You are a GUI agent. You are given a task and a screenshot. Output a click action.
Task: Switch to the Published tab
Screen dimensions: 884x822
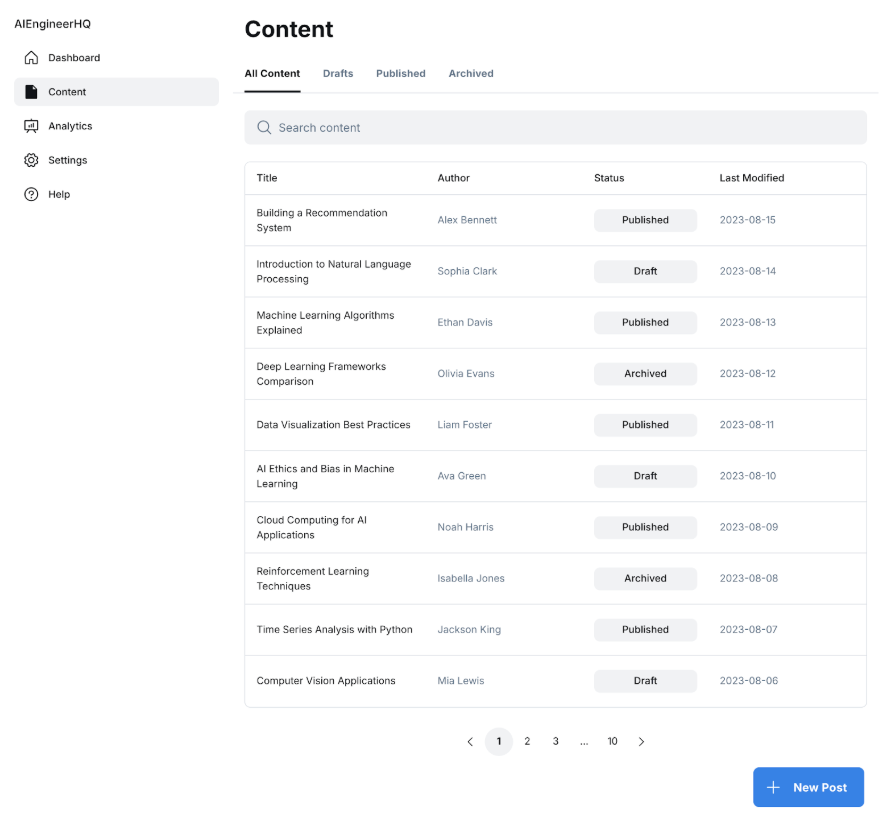pos(400,74)
